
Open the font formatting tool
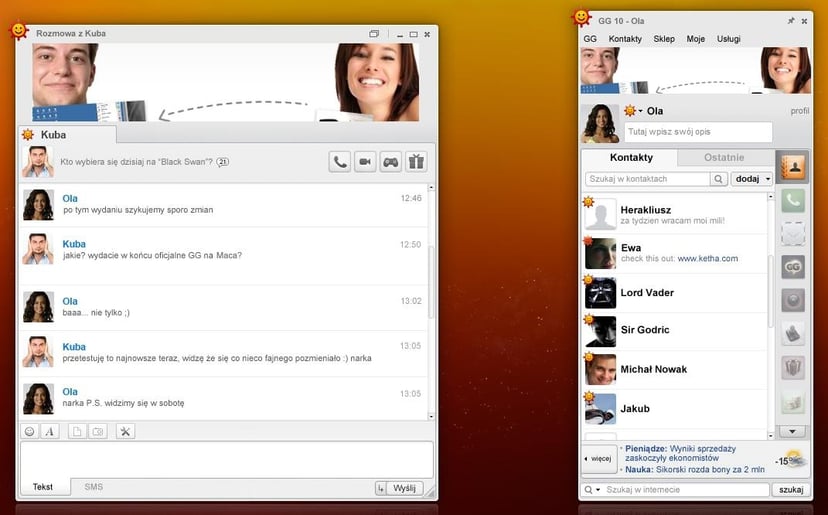(x=49, y=431)
